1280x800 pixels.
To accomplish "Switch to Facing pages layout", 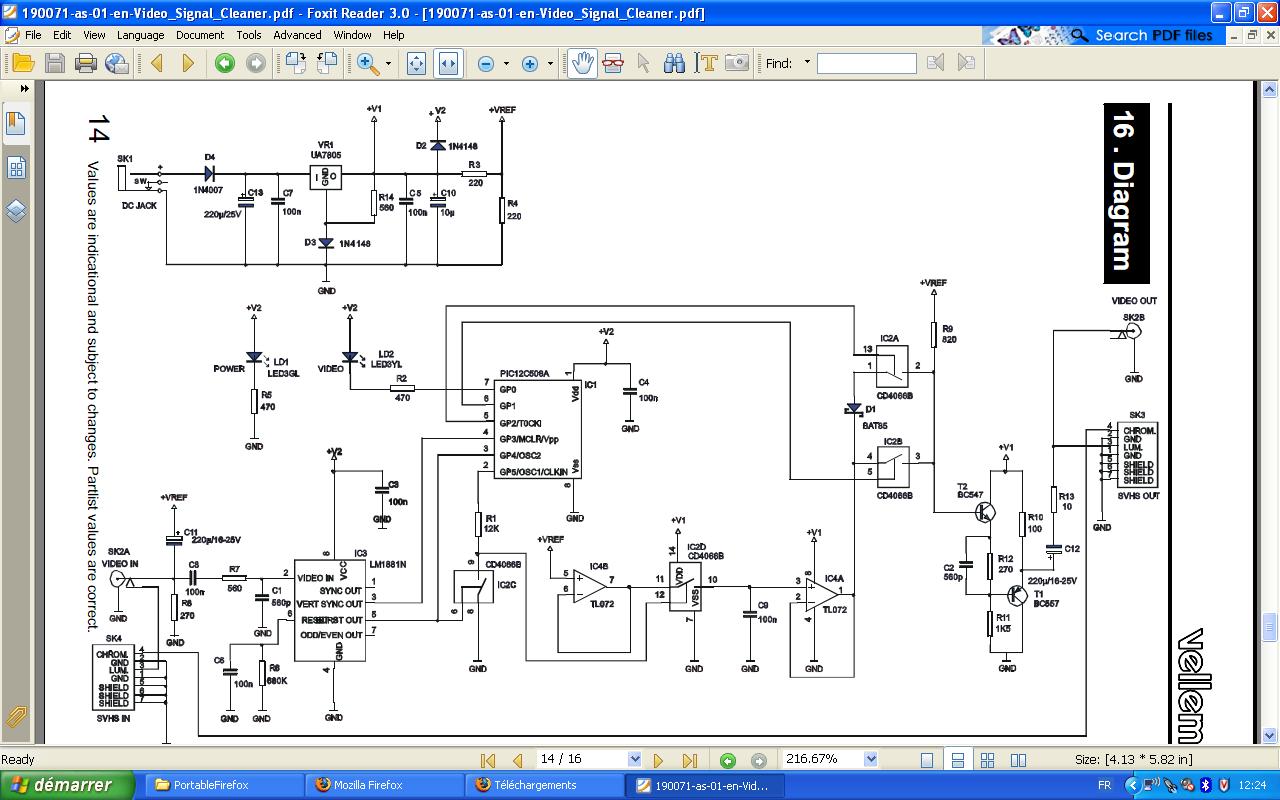I will point(1017,760).
